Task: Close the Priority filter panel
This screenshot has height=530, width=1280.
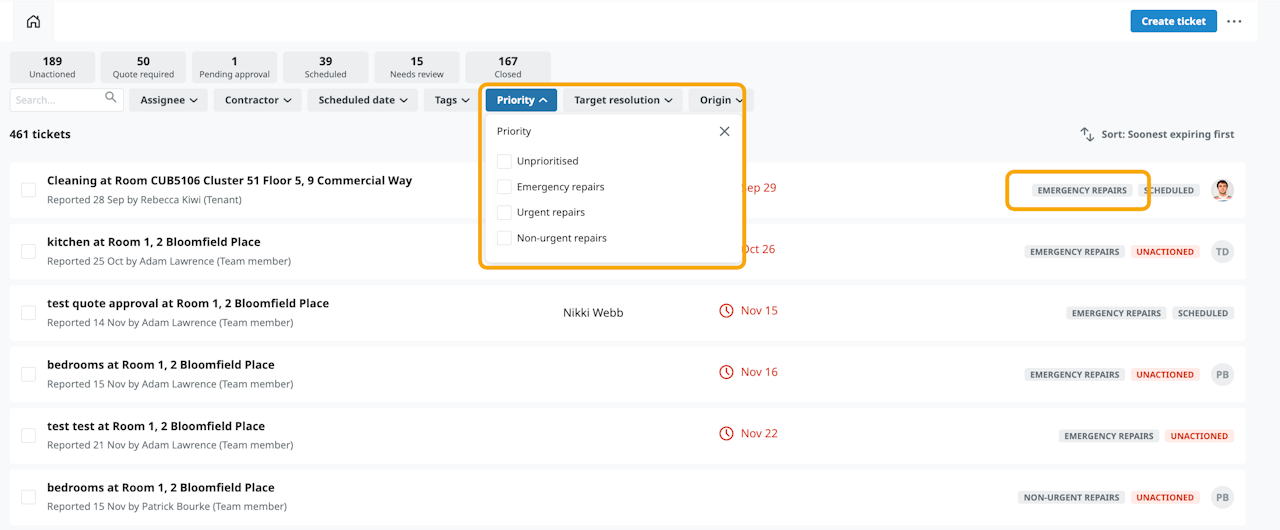Action: coord(725,131)
